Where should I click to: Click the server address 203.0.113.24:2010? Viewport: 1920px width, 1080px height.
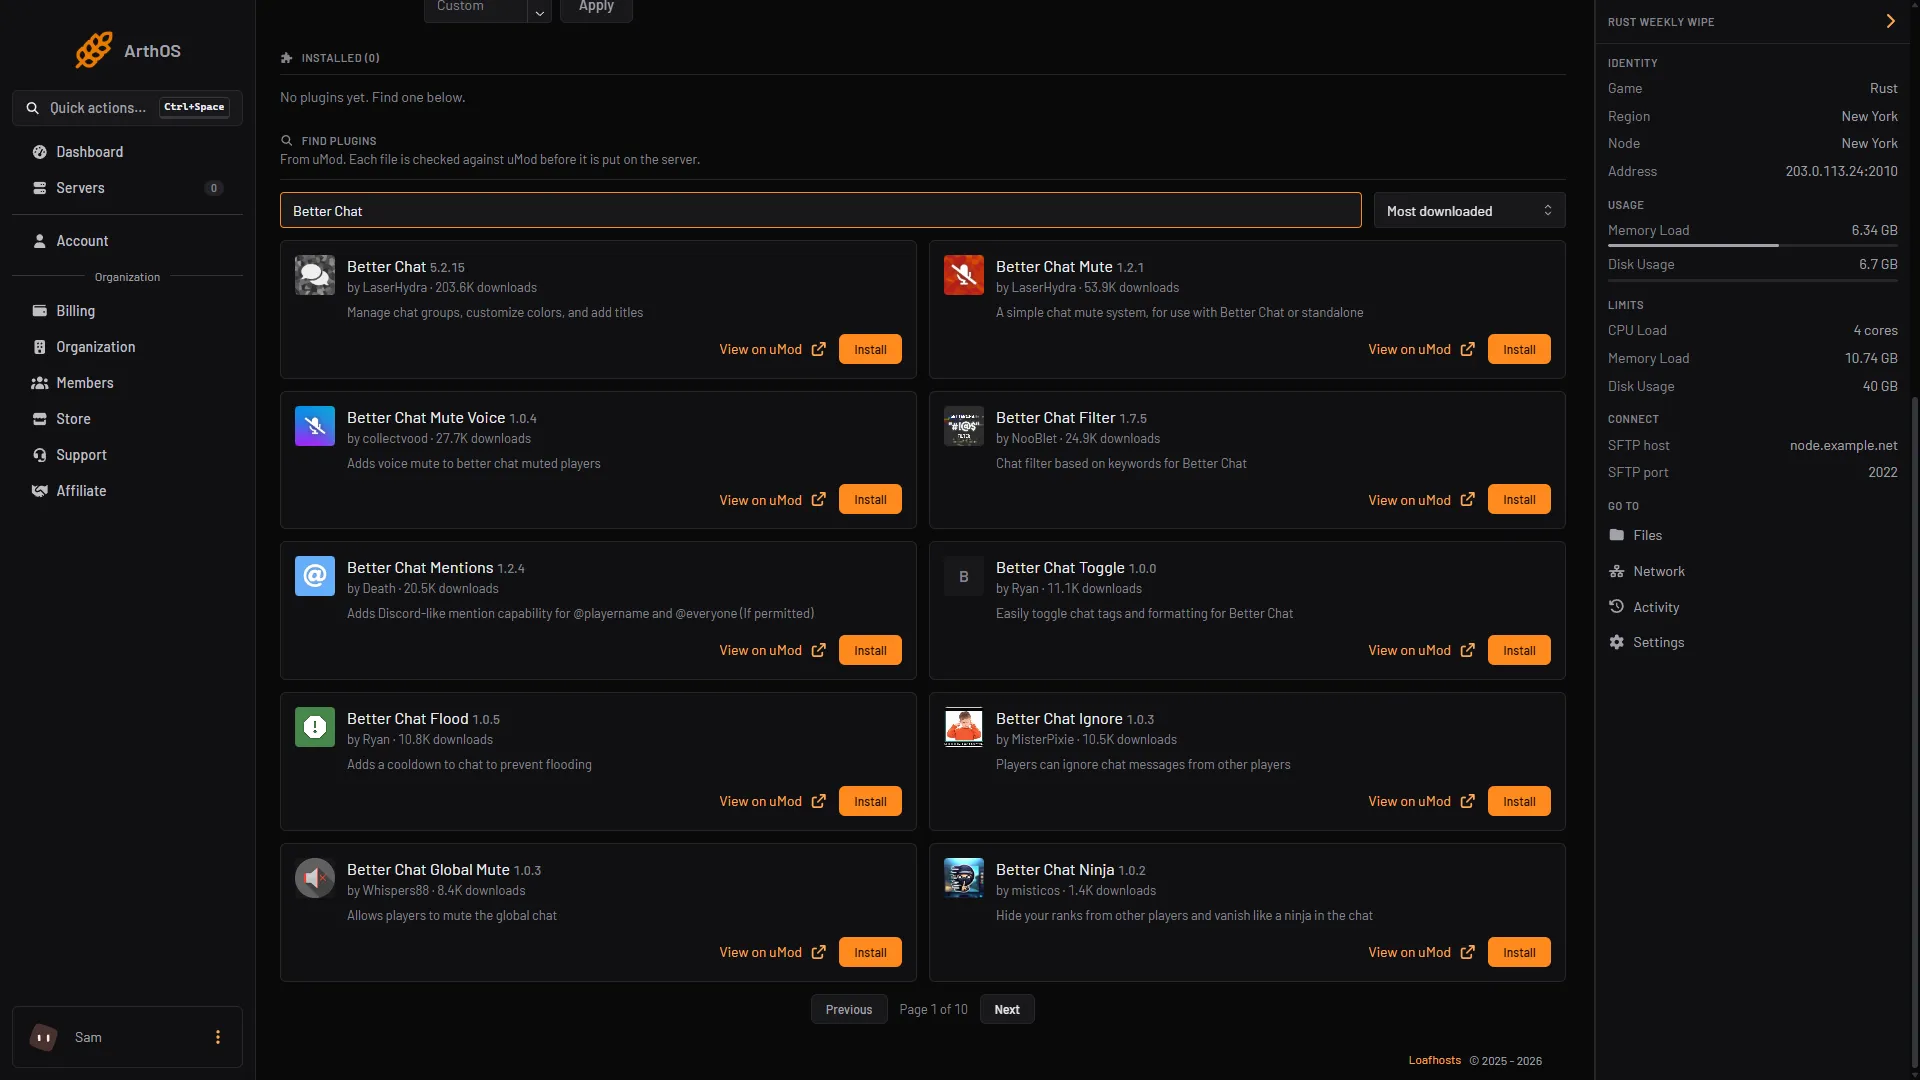pyautogui.click(x=1841, y=171)
